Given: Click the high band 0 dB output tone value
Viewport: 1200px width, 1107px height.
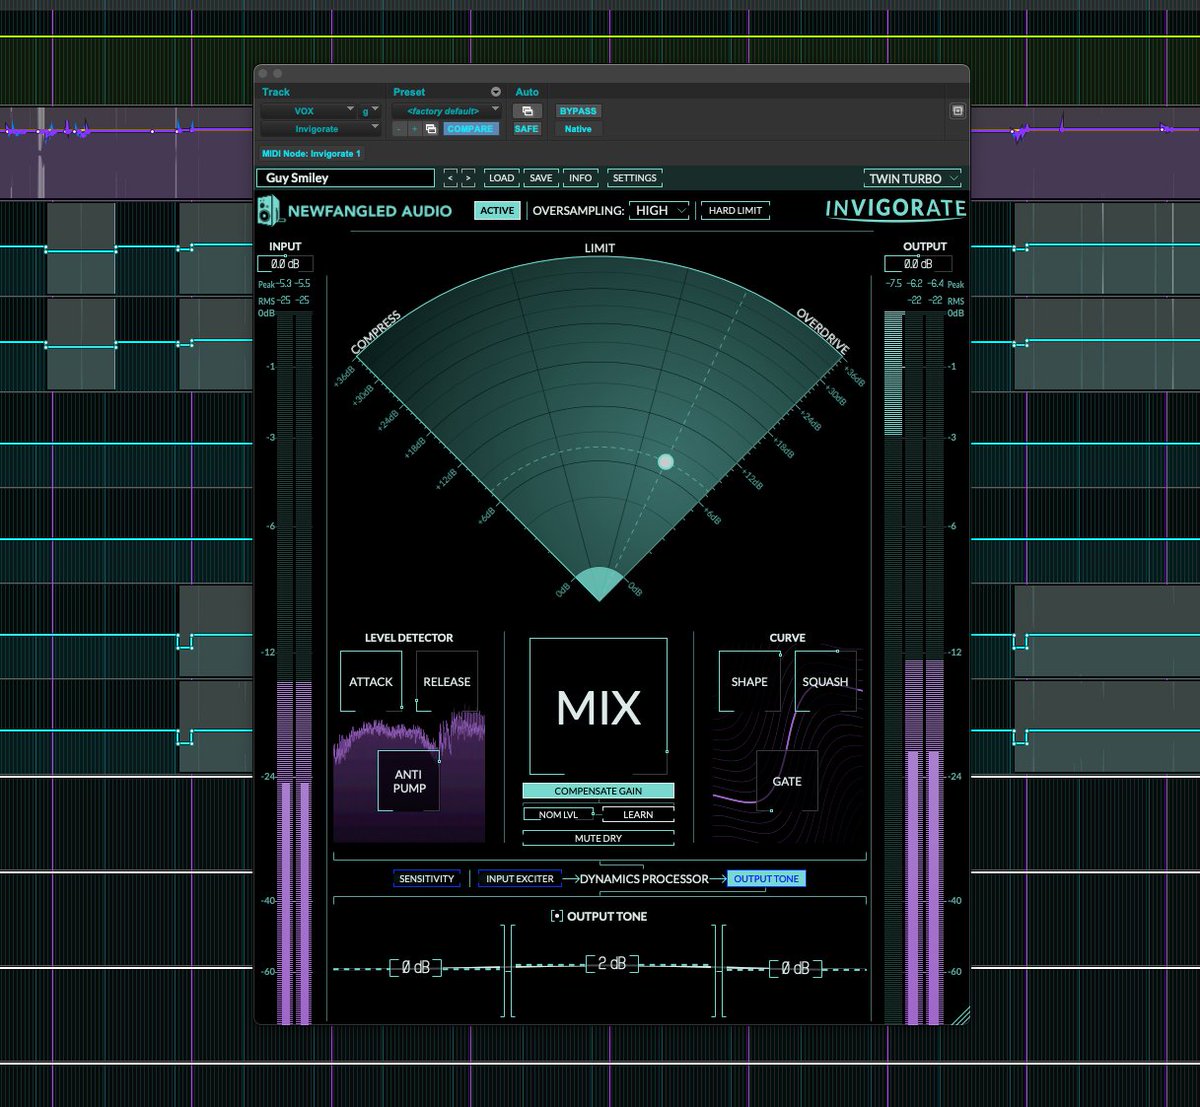Looking at the screenshot, I should 795,967.
